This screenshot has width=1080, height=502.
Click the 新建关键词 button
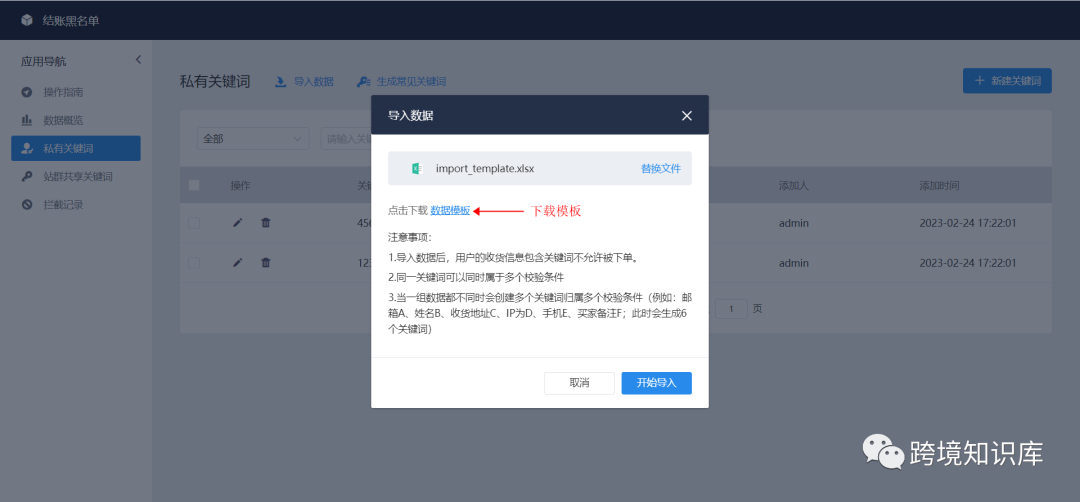(1007, 81)
